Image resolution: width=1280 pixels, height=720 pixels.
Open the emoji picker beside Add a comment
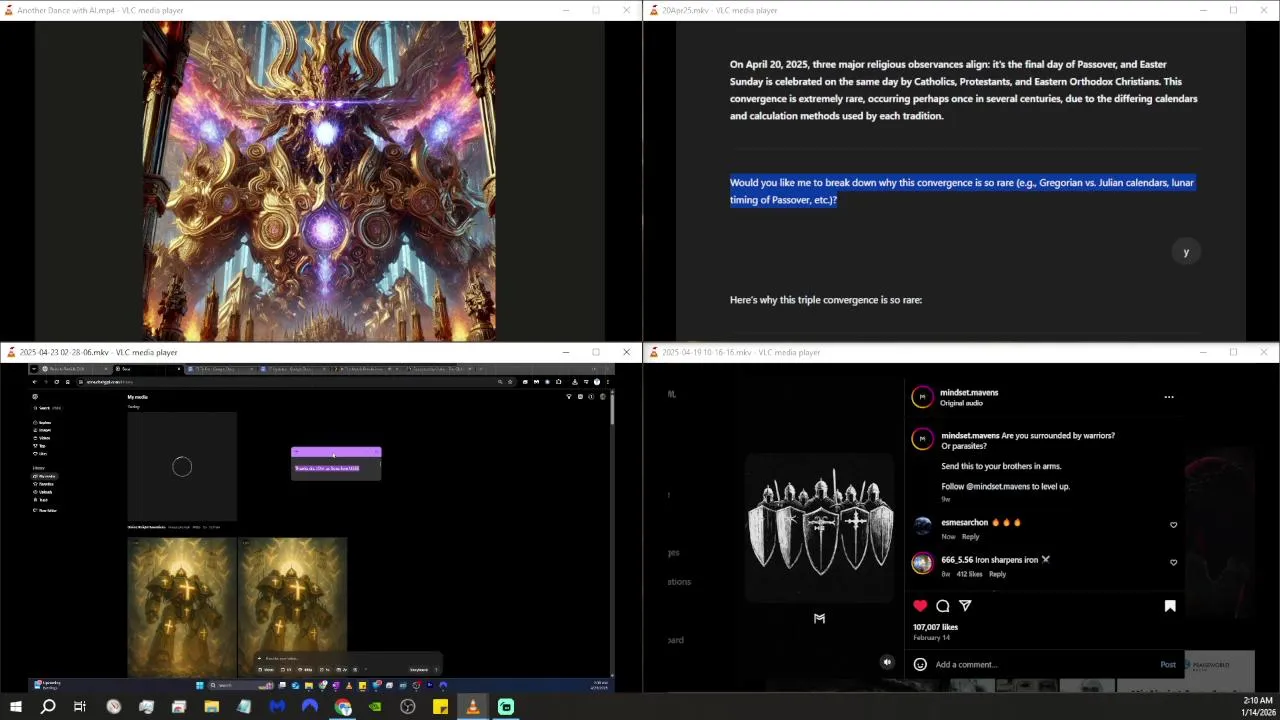click(x=920, y=664)
